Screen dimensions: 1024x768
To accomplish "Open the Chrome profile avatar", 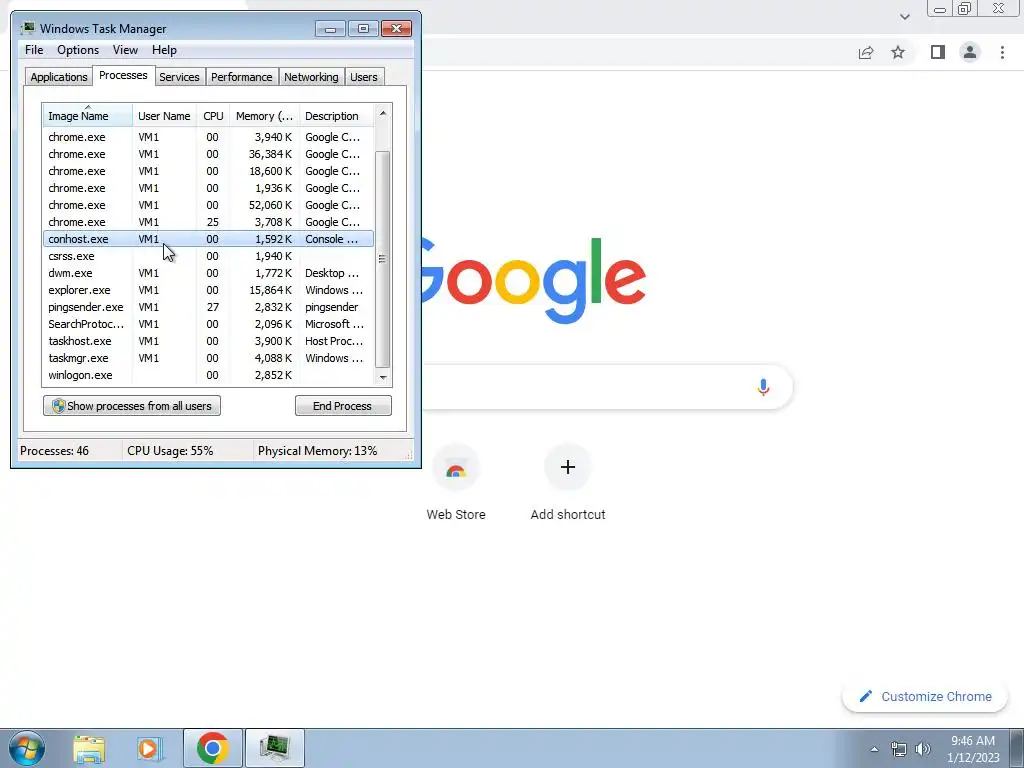I will click(x=970, y=52).
